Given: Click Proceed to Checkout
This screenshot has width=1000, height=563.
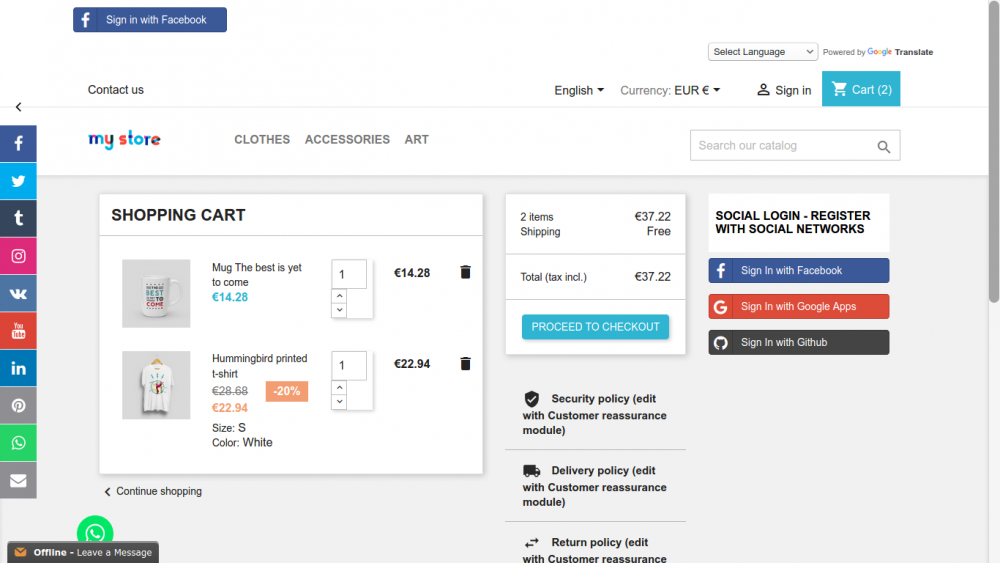Looking at the screenshot, I should (595, 327).
